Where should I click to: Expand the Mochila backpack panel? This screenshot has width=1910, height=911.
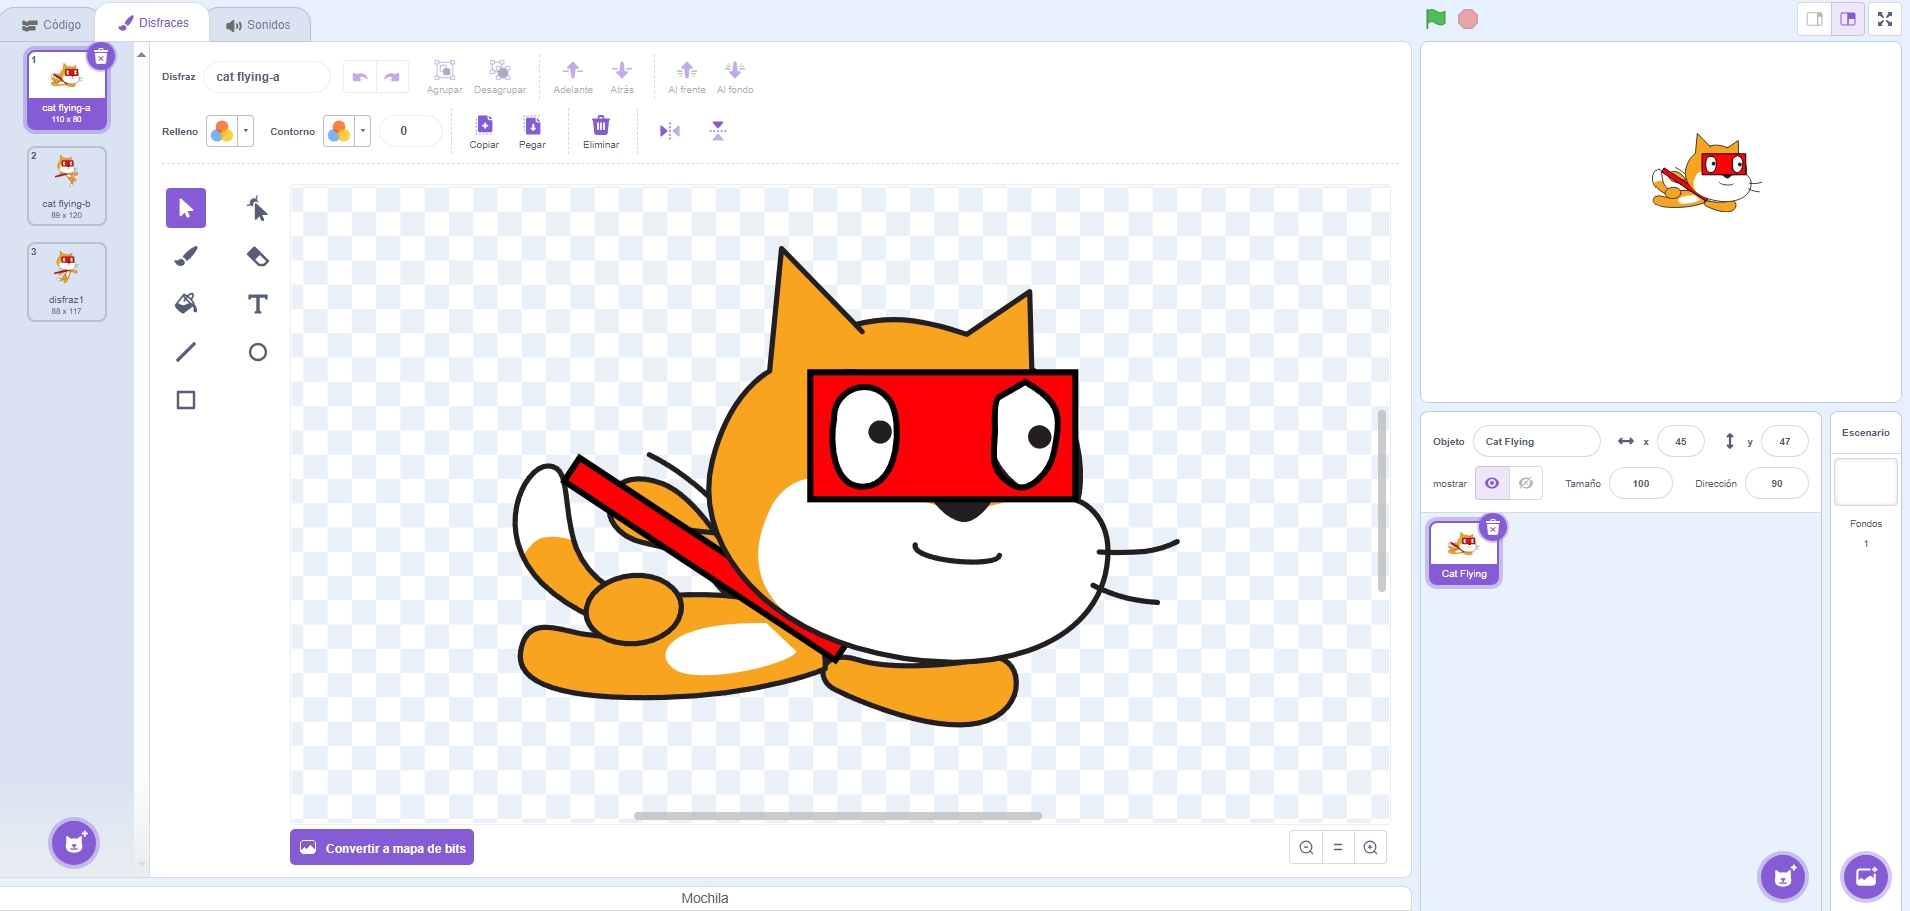705,898
